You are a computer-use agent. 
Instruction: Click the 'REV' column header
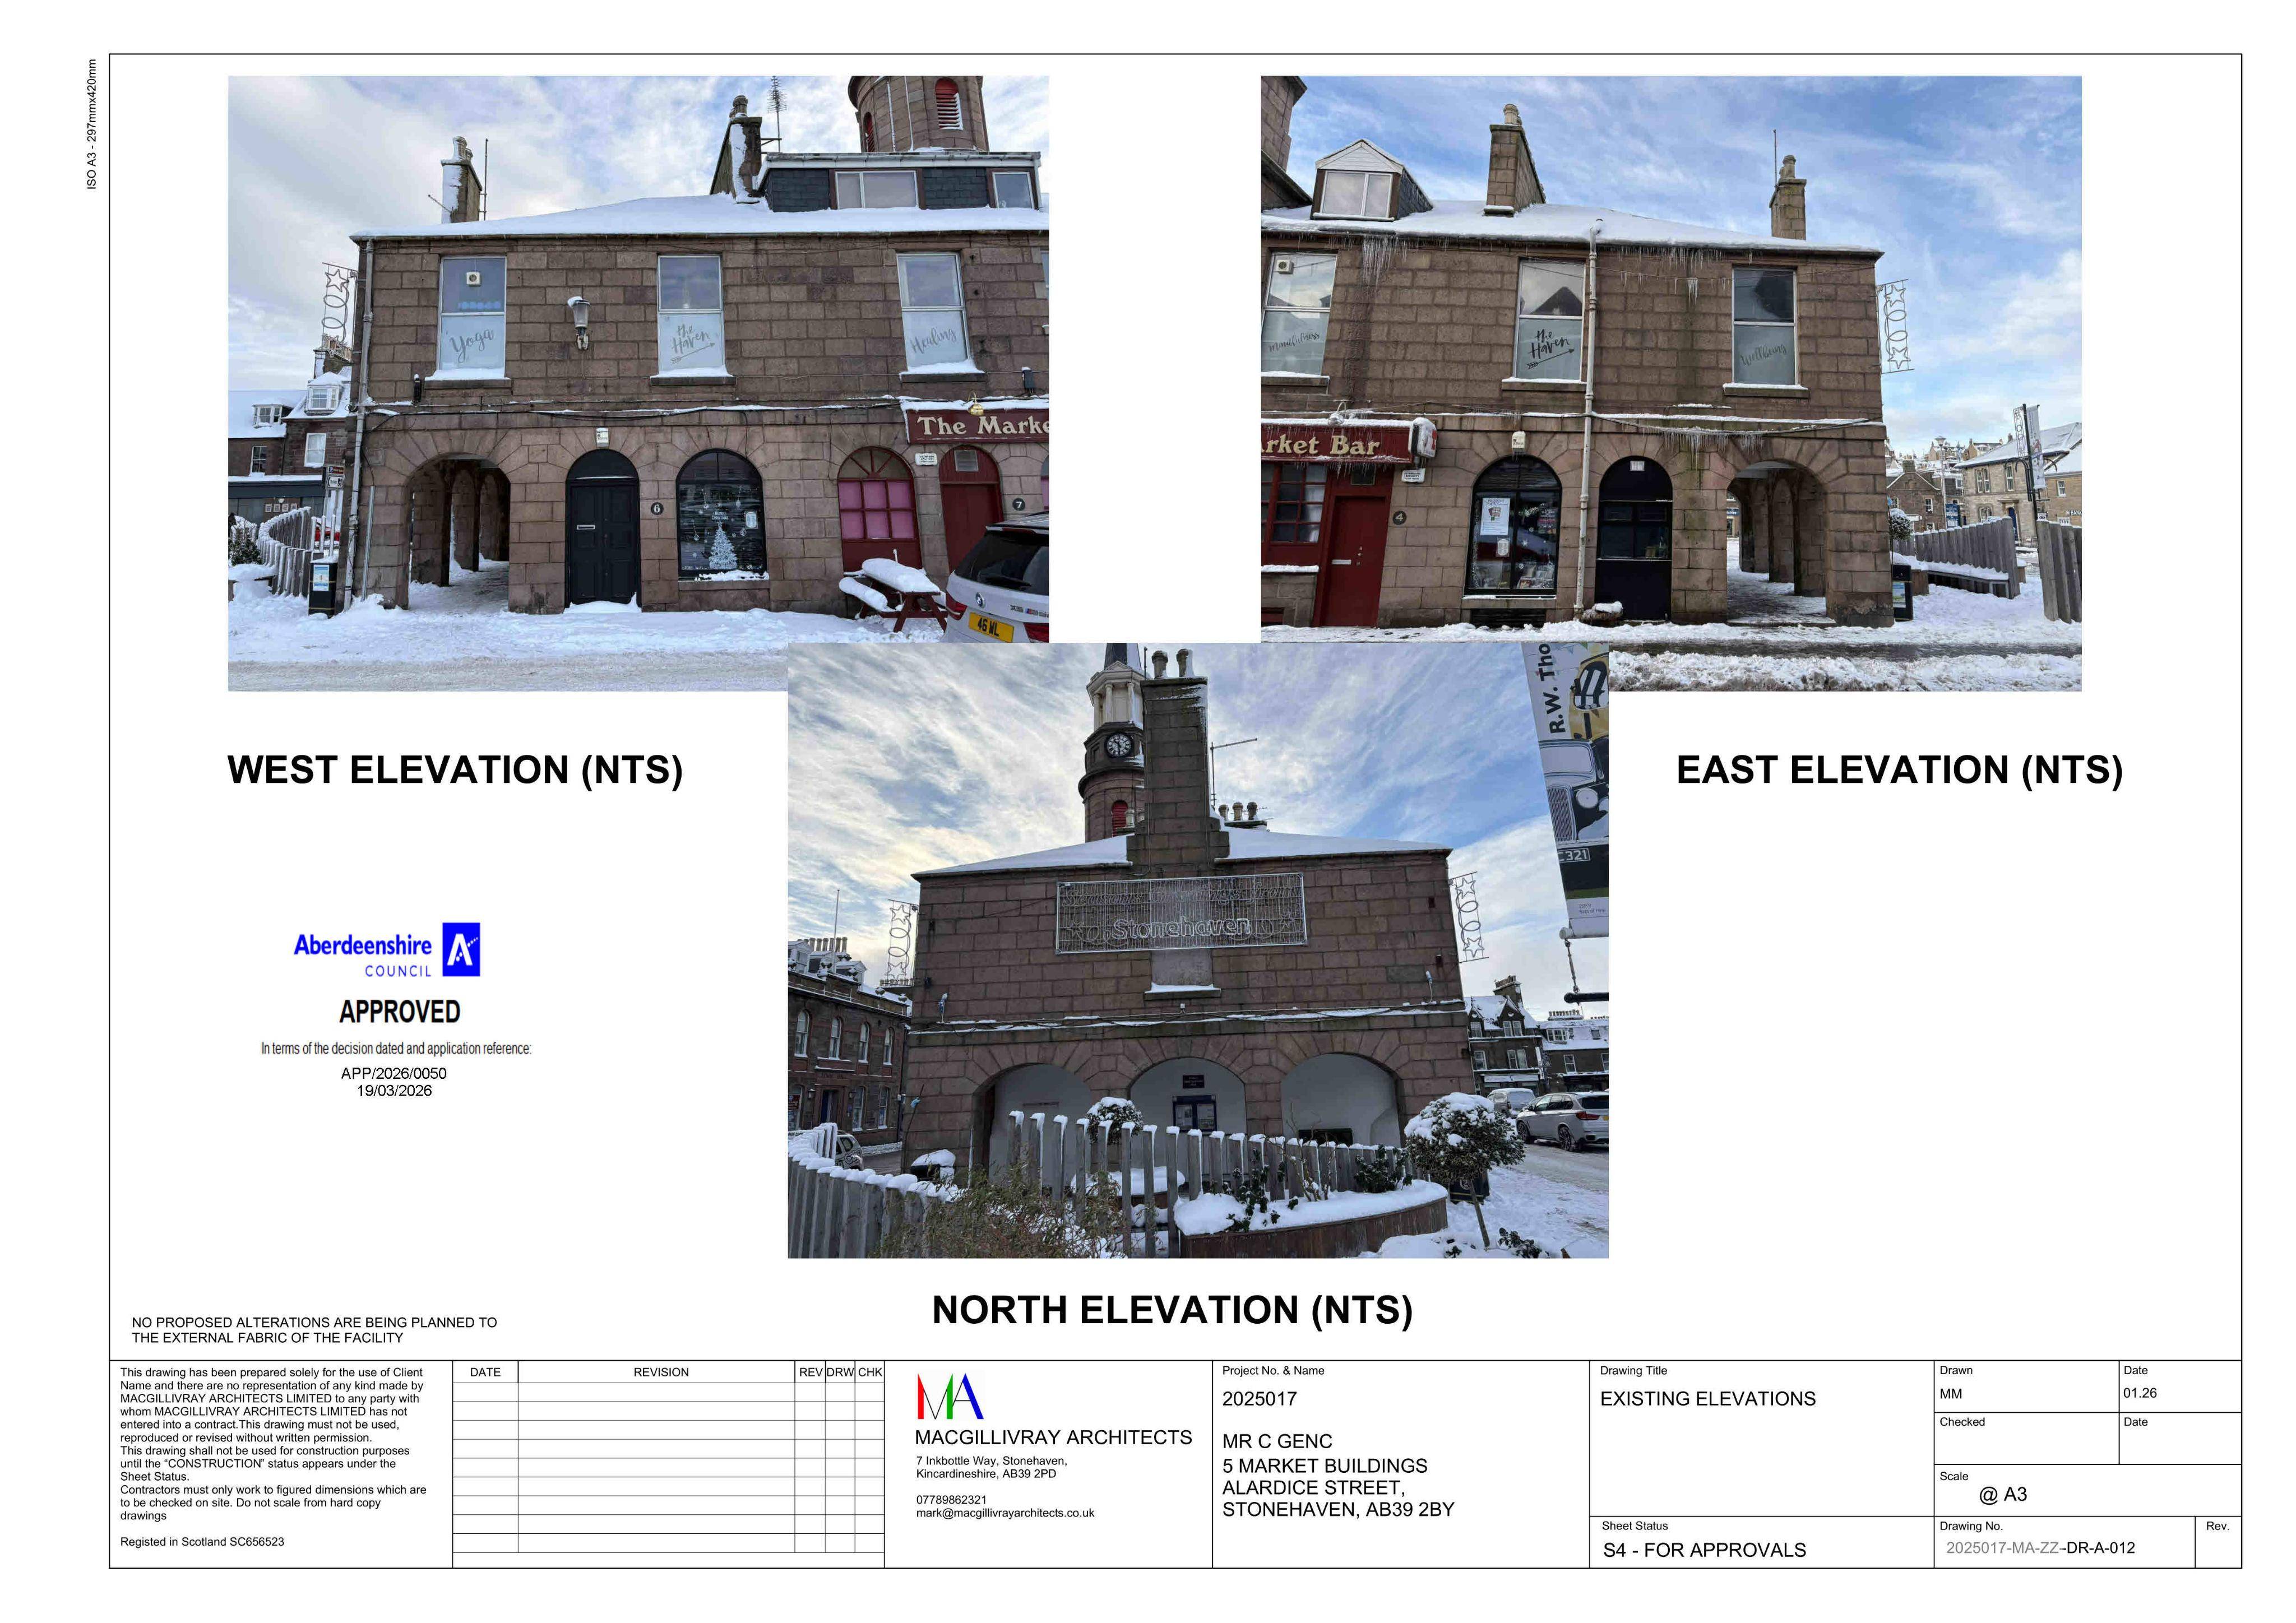pyautogui.click(x=810, y=1372)
